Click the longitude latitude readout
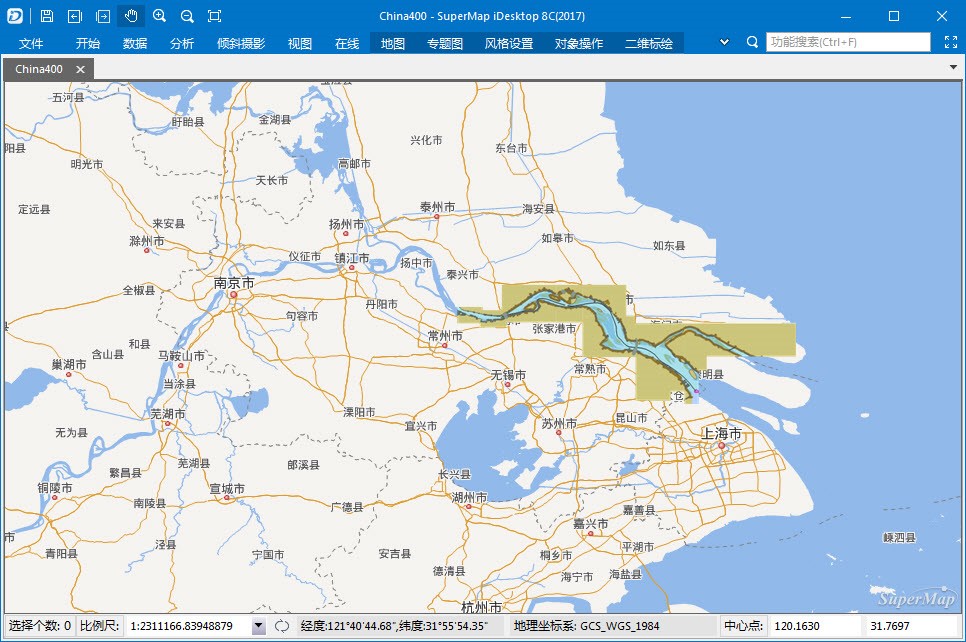The width and height of the screenshot is (966, 642). point(394,626)
